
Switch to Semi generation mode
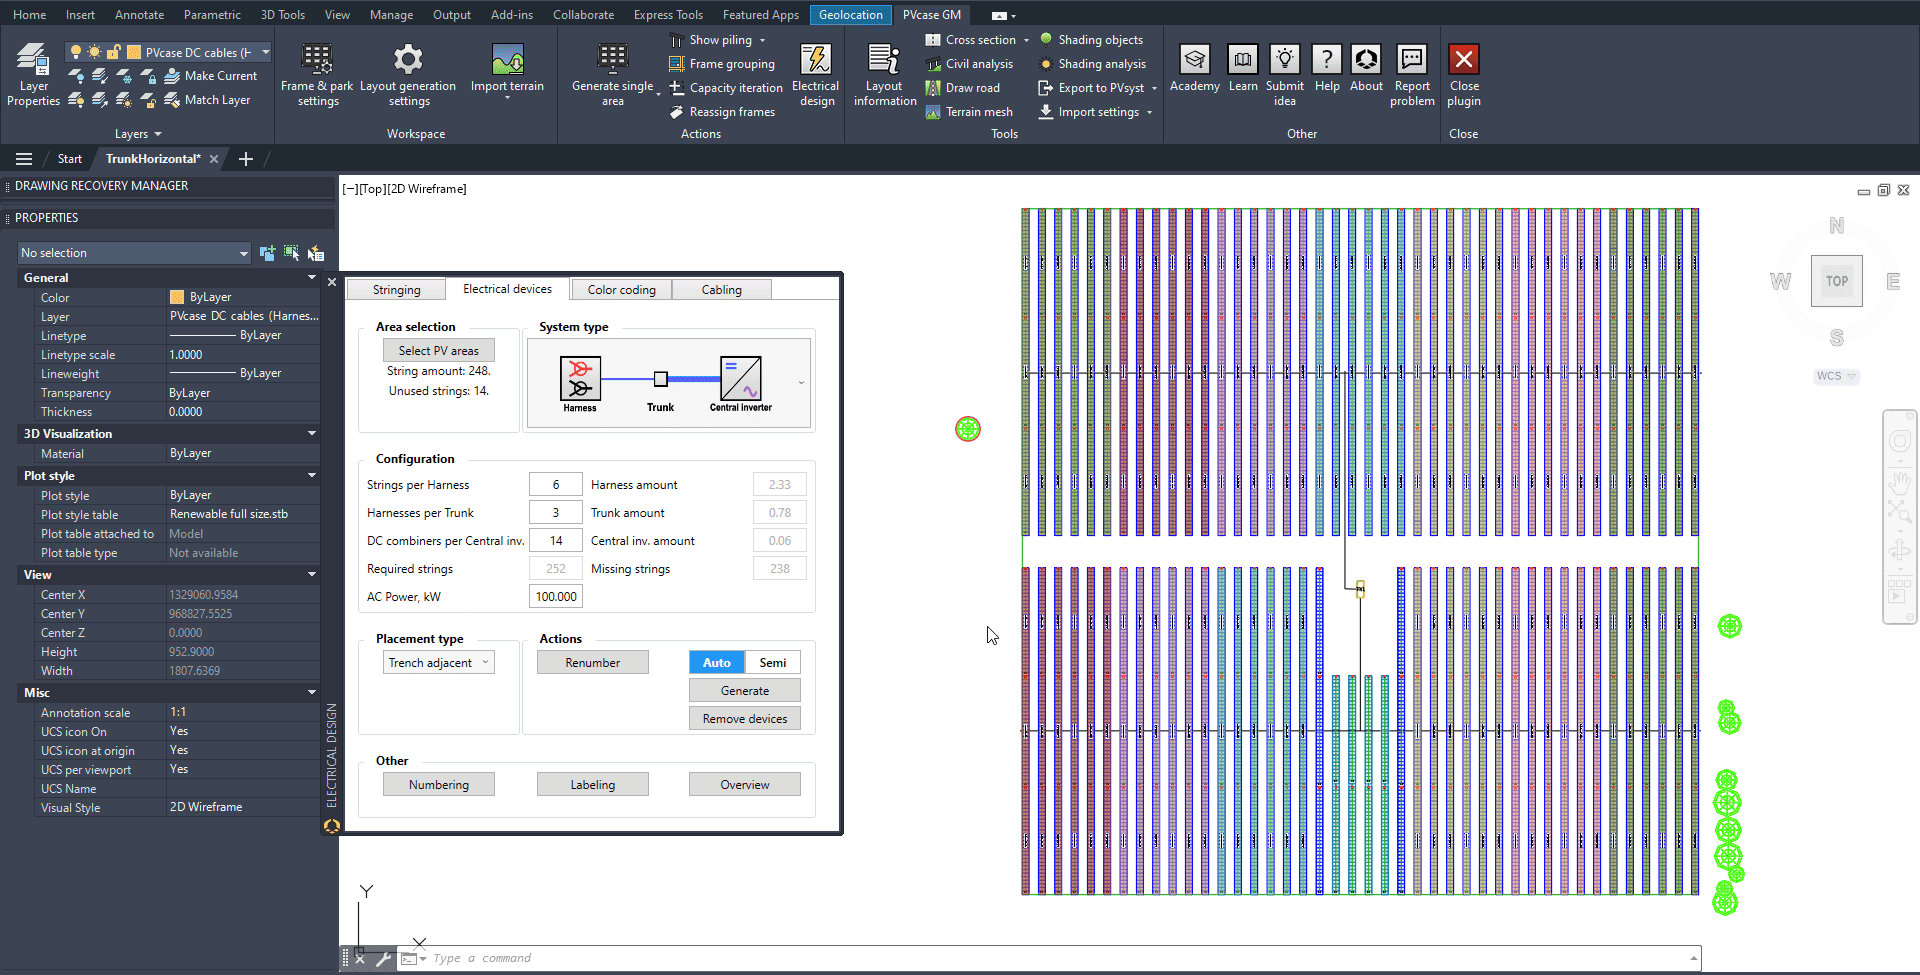772,663
